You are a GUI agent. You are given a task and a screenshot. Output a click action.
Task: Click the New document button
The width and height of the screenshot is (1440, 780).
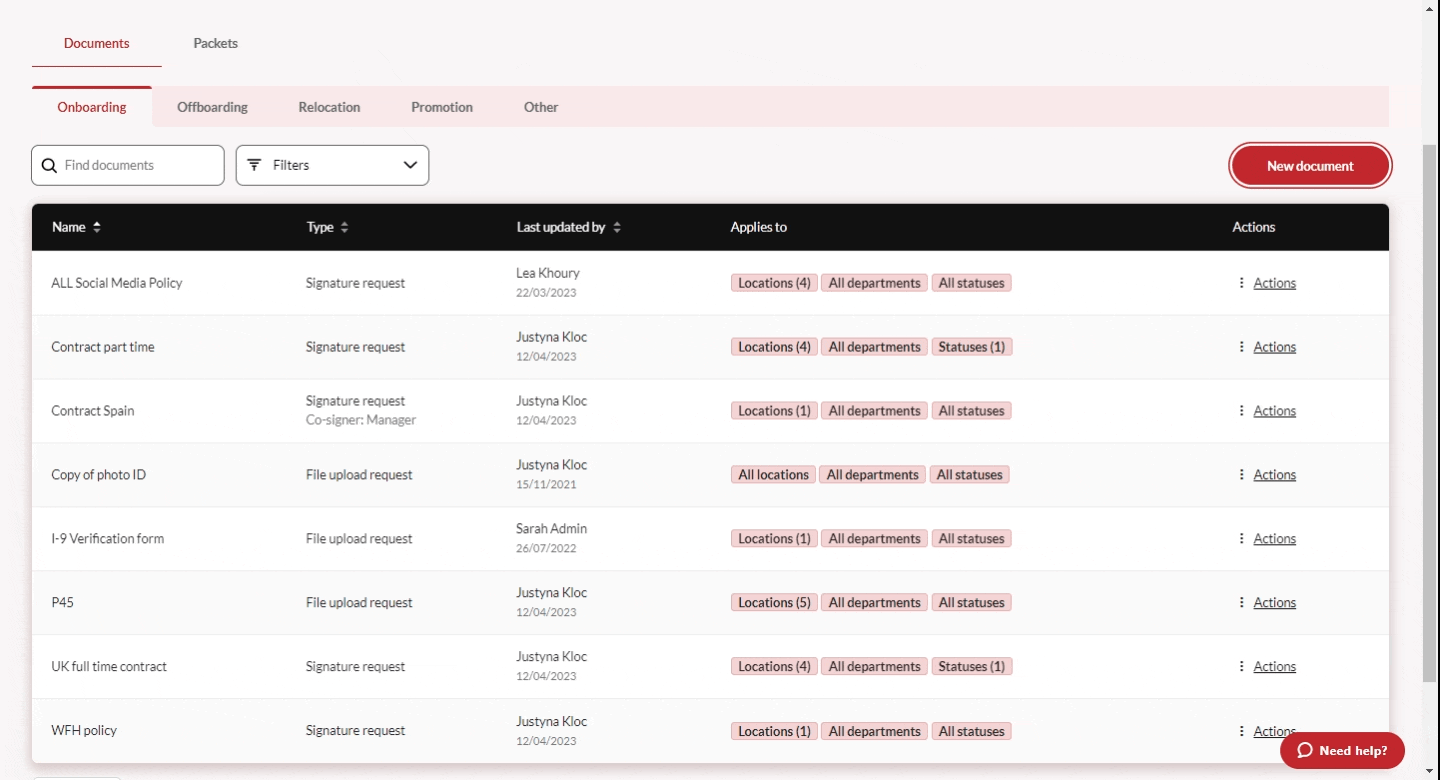pyautogui.click(x=1310, y=166)
